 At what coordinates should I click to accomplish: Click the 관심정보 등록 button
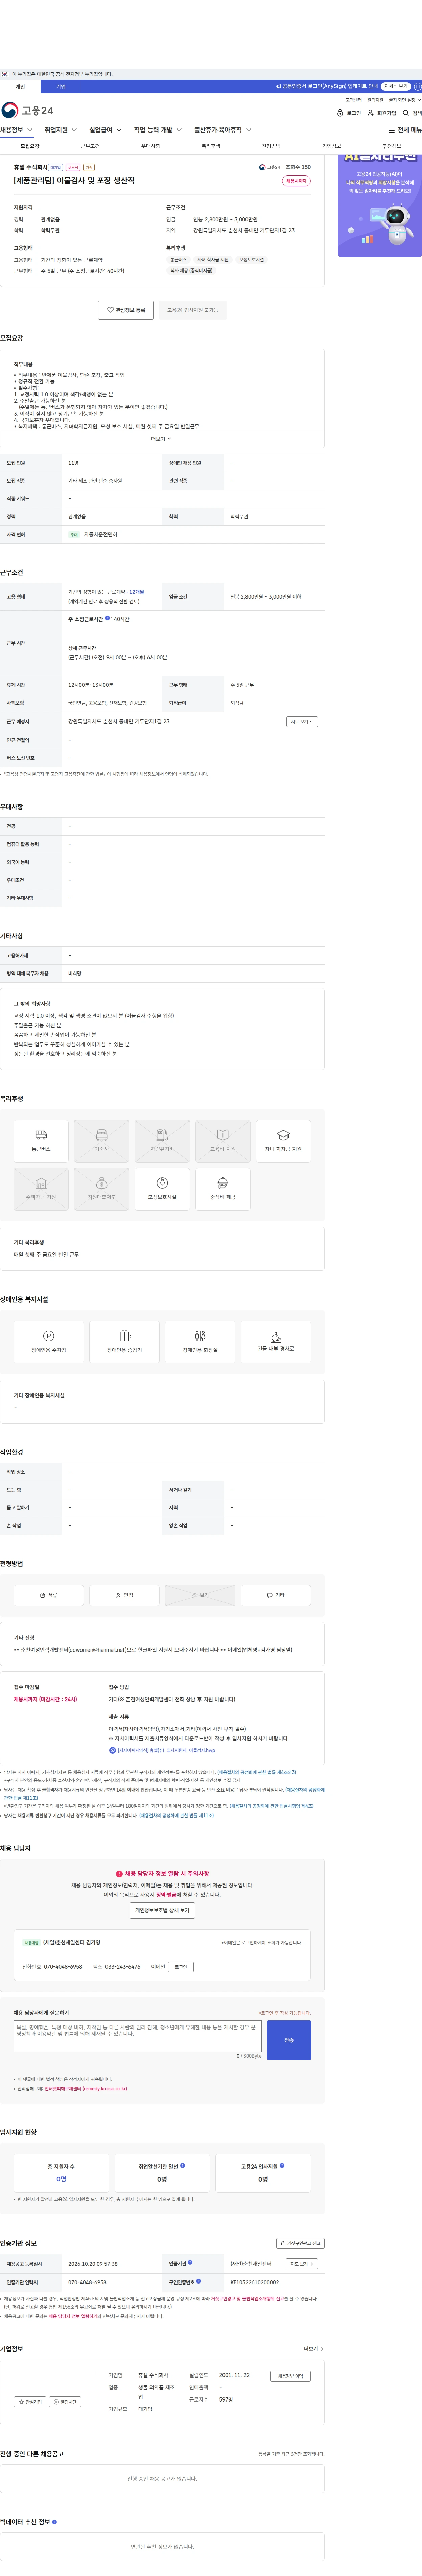pyautogui.click(x=126, y=310)
